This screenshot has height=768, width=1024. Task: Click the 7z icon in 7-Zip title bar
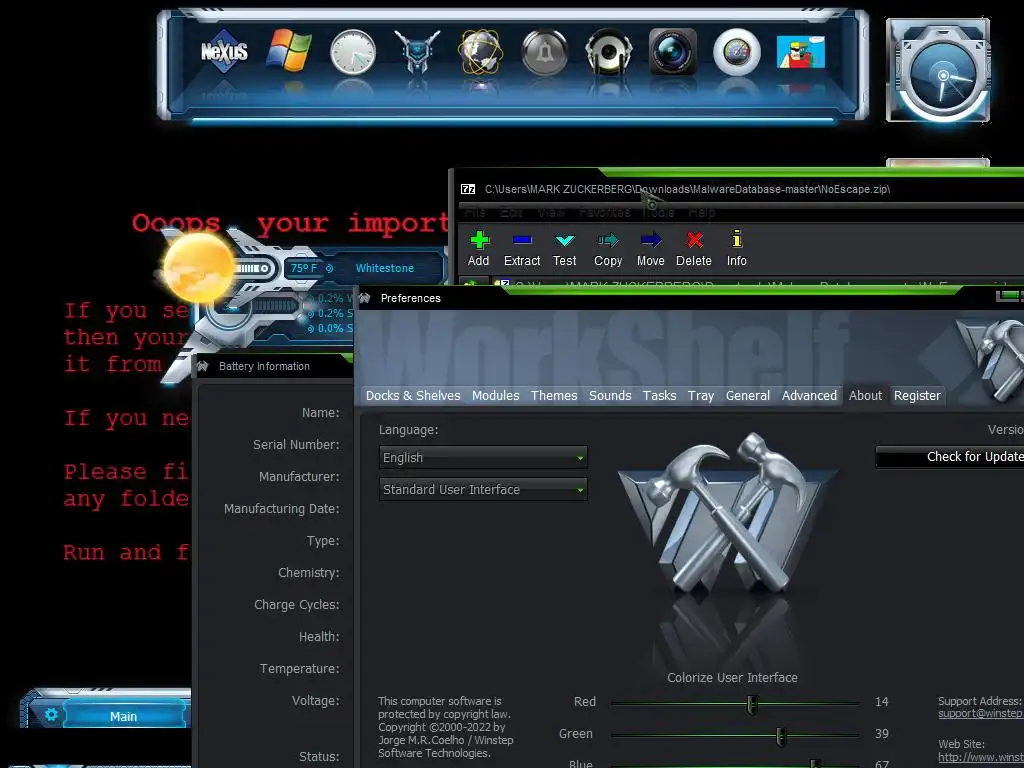click(x=468, y=189)
